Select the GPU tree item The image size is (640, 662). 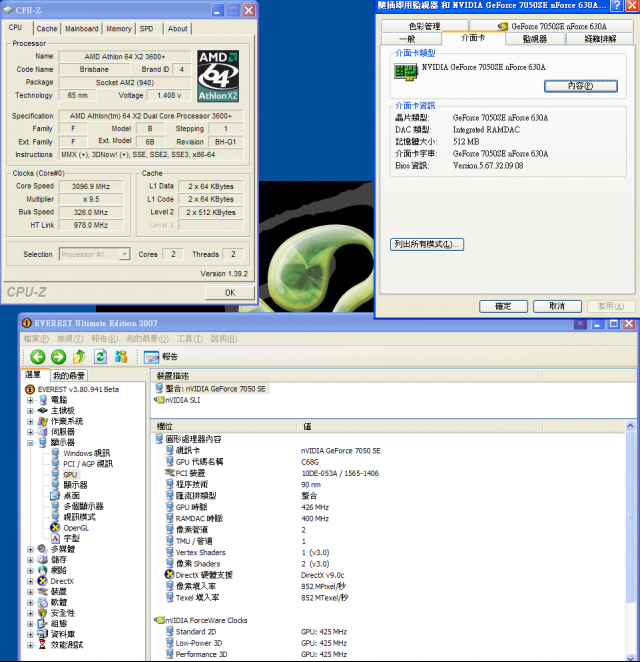(70, 475)
